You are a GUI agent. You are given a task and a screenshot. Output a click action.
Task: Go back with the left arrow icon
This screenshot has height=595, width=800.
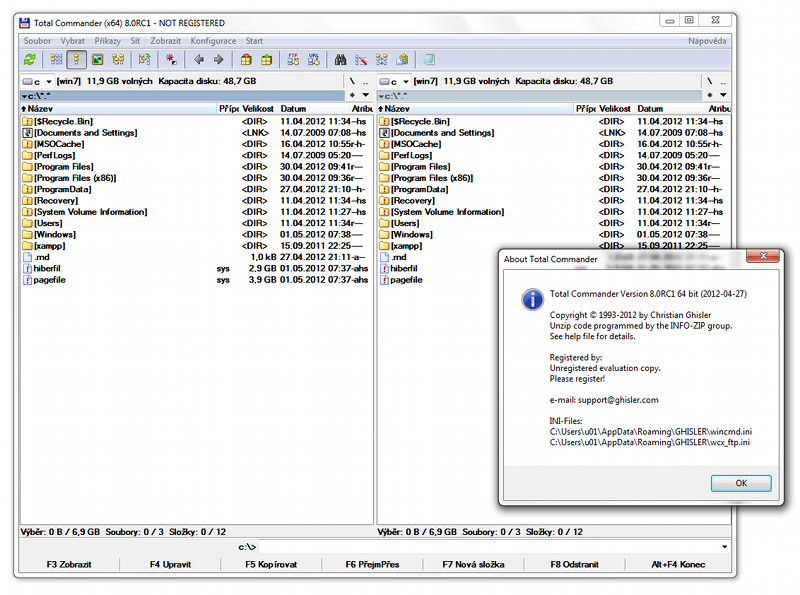(198, 60)
